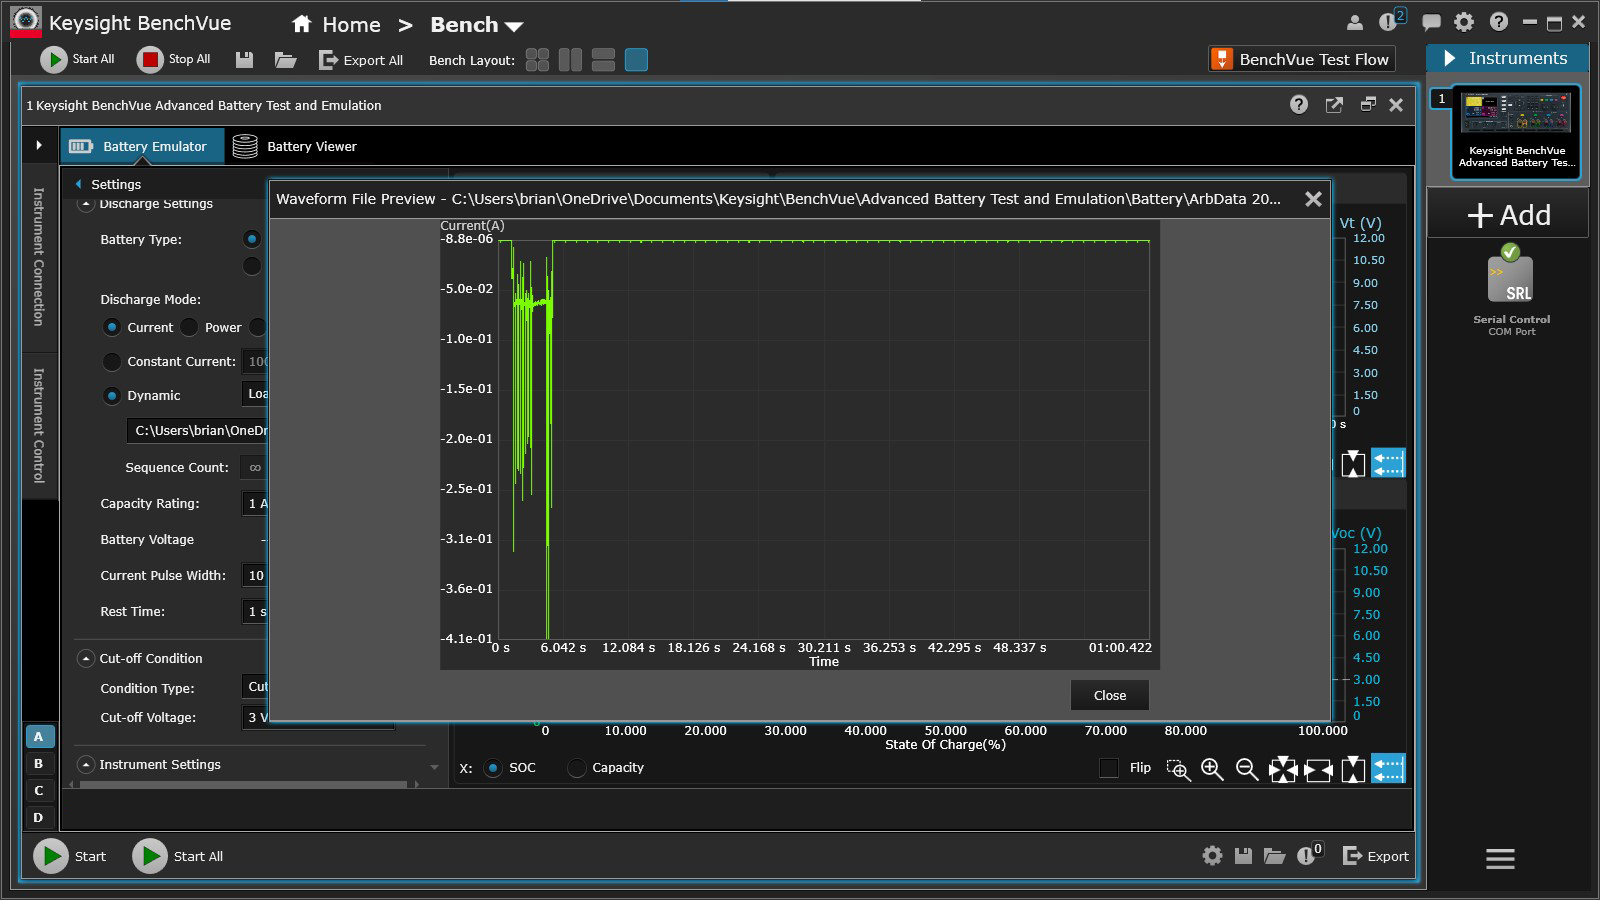This screenshot has height=900, width=1600.
Task: Click the autoscale both axes icon
Action: click(x=1283, y=769)
